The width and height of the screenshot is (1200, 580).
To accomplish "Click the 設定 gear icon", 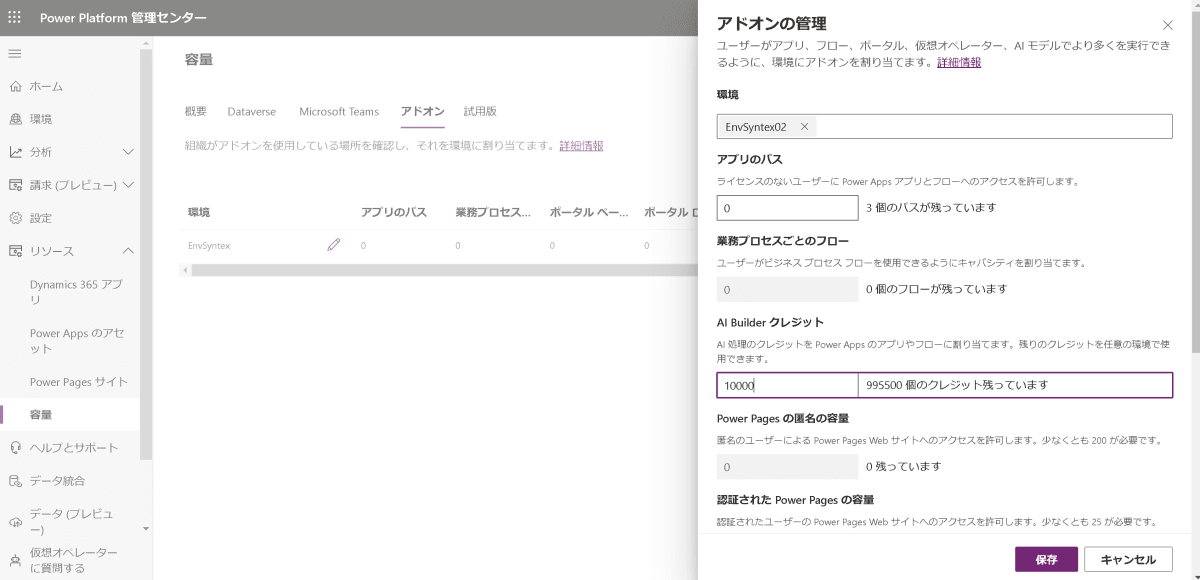I will 15,218.
